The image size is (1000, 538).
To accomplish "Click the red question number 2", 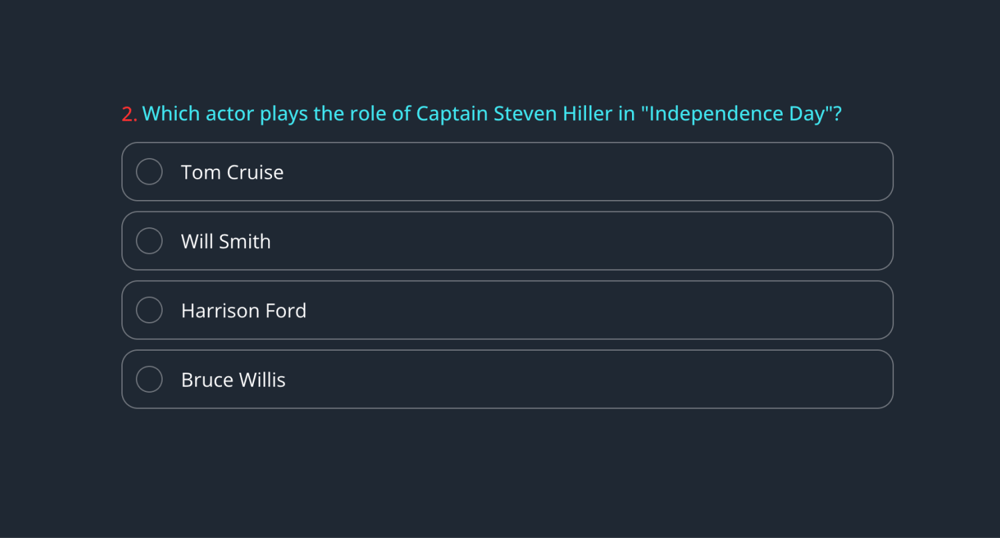I will click(x=129, y=114).
